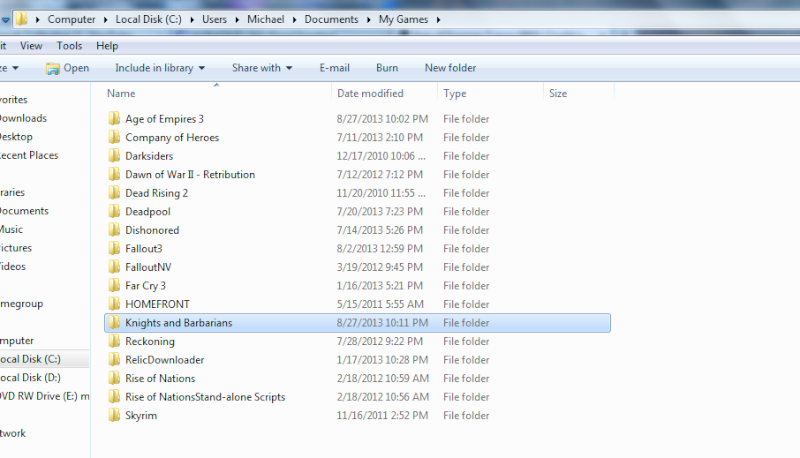Expand the arrow after Local Disk (C:) breadcrumb

[192, 19]
